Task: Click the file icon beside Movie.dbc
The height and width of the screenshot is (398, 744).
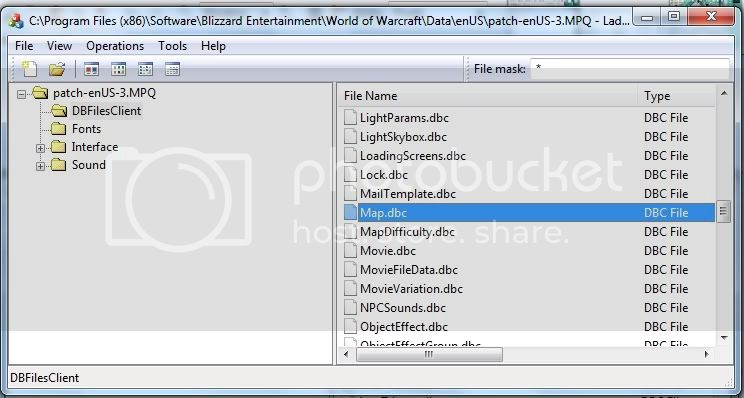Action: pos(350,250)
